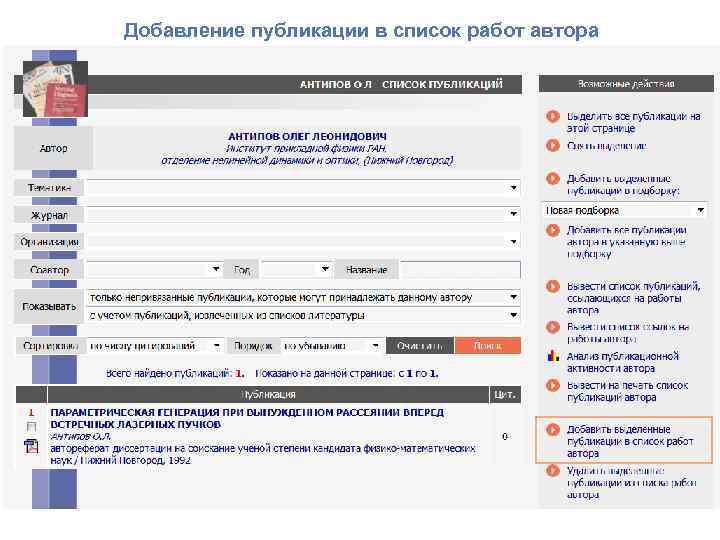Click the arrow icon beside "Вывести на печать список"
The image size is (720, 540).
click(552, 385)
